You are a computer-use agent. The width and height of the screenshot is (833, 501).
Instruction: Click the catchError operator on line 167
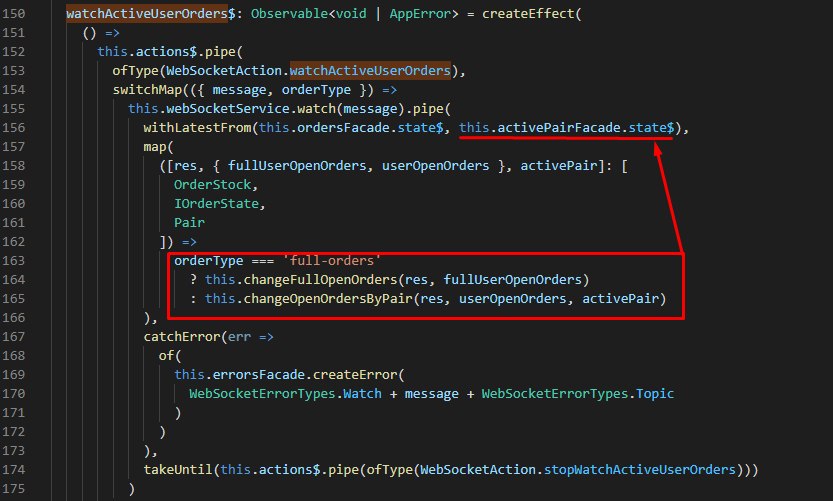click(x=182, y=337)
